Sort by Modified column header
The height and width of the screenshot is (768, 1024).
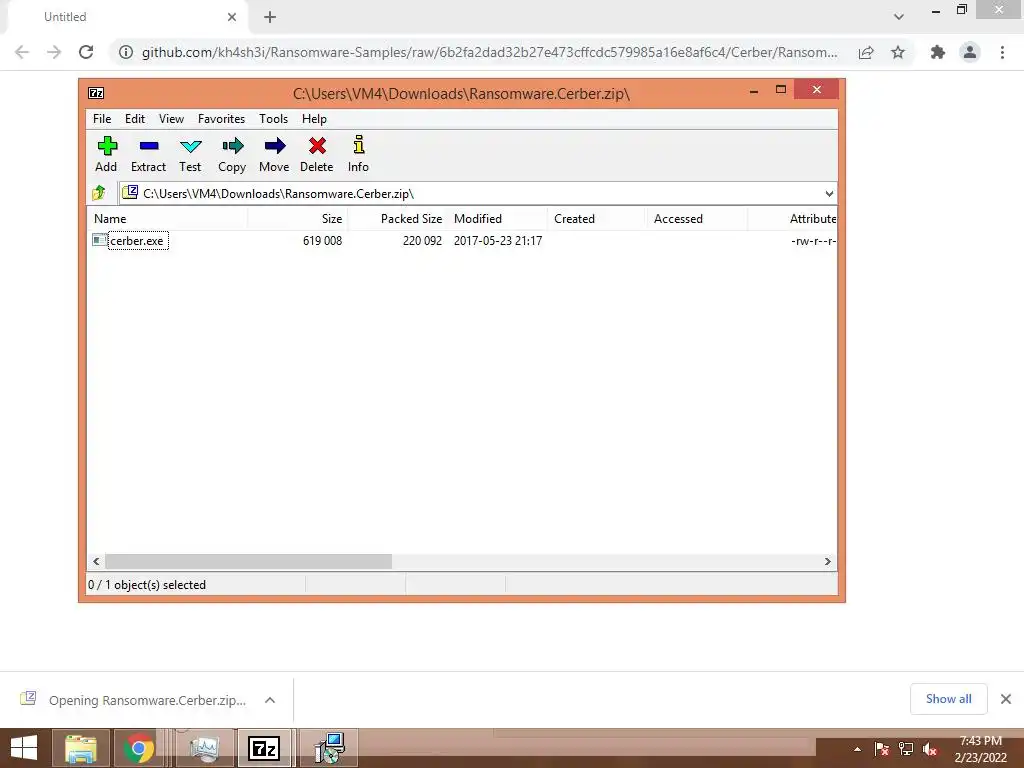click(x=498, y=219)
